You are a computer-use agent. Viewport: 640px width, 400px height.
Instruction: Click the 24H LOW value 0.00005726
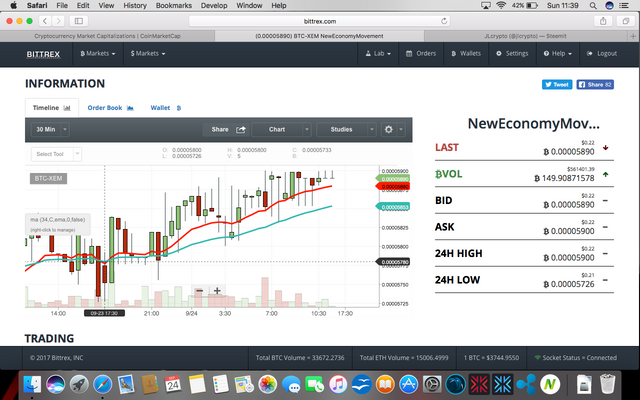point(569,284)
